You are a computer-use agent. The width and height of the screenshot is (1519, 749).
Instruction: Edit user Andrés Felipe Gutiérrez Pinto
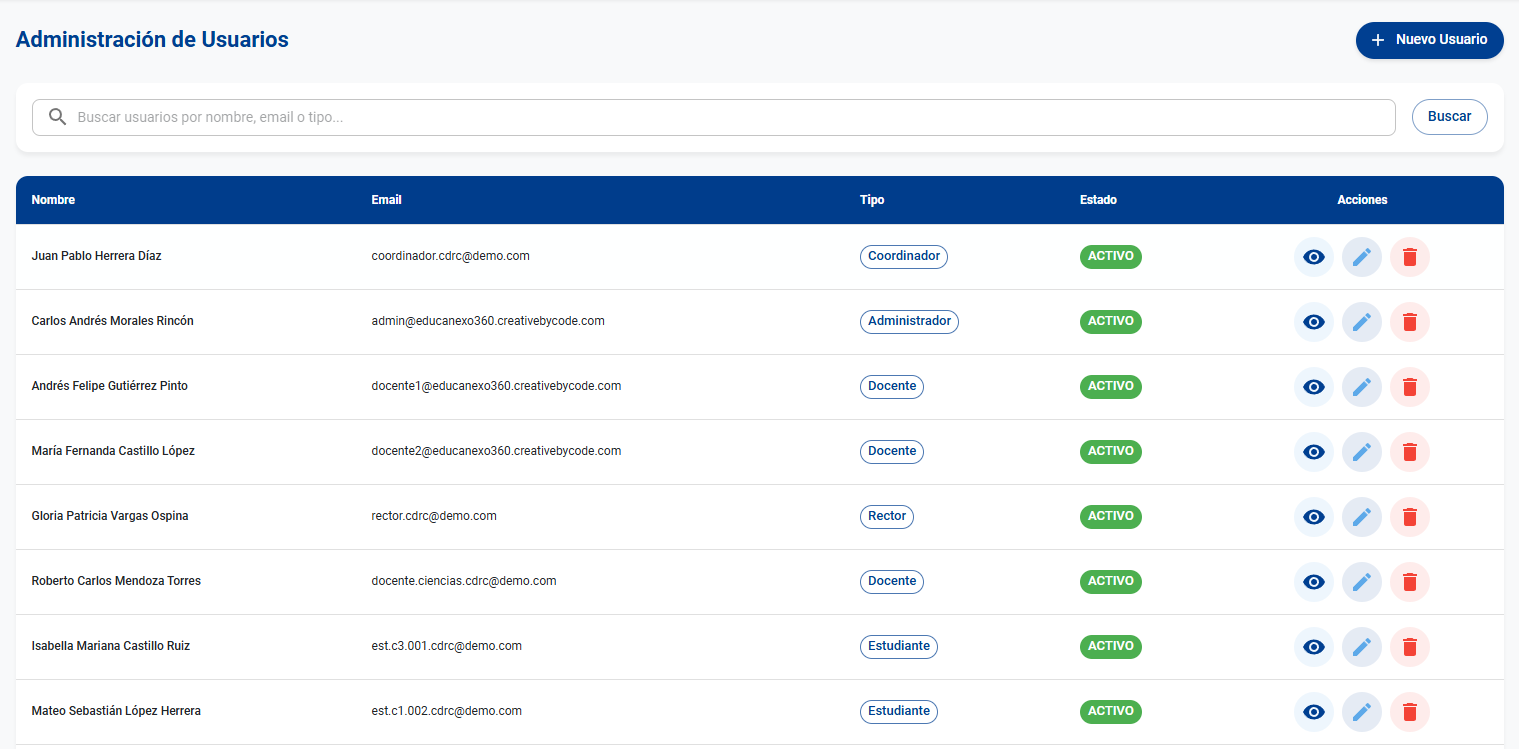click(x=1362, y=387)
